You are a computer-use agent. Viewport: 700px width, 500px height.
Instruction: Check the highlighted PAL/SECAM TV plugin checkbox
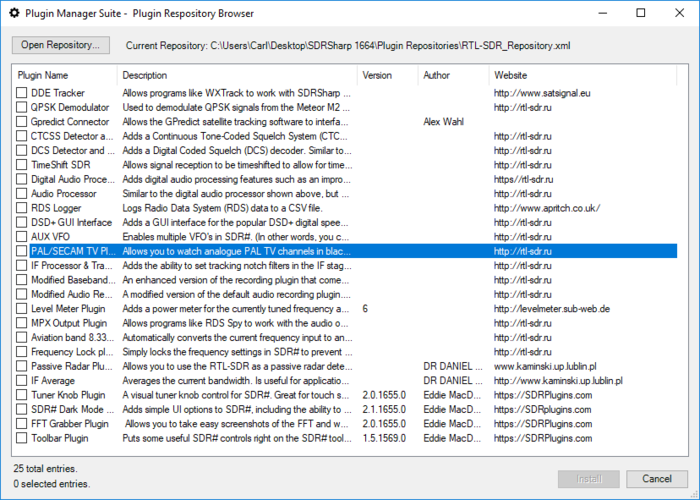21,251
